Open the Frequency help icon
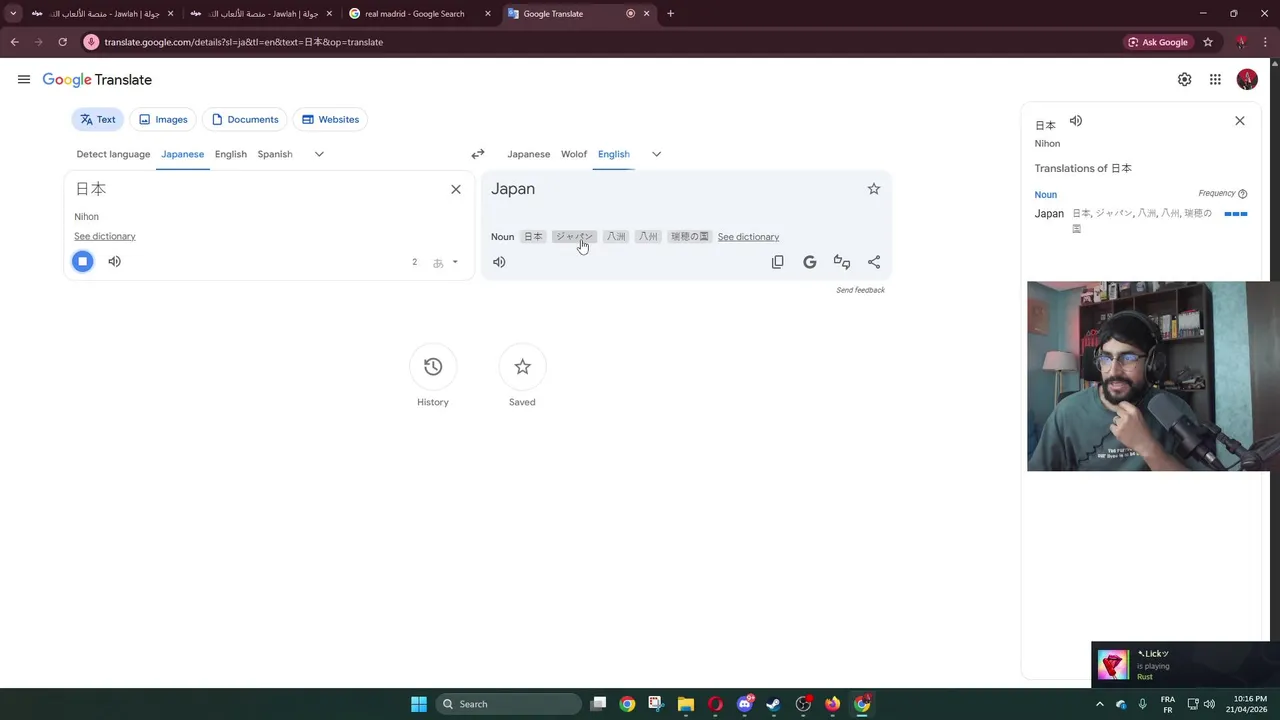Screen dimensions: 1280x720 click(1243, 194)
